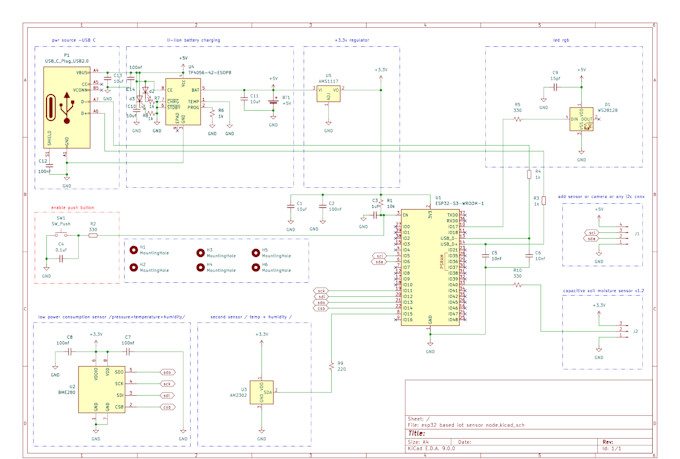Click mounting hole H4
The image size is (680, 459).
tap(200, 267)
